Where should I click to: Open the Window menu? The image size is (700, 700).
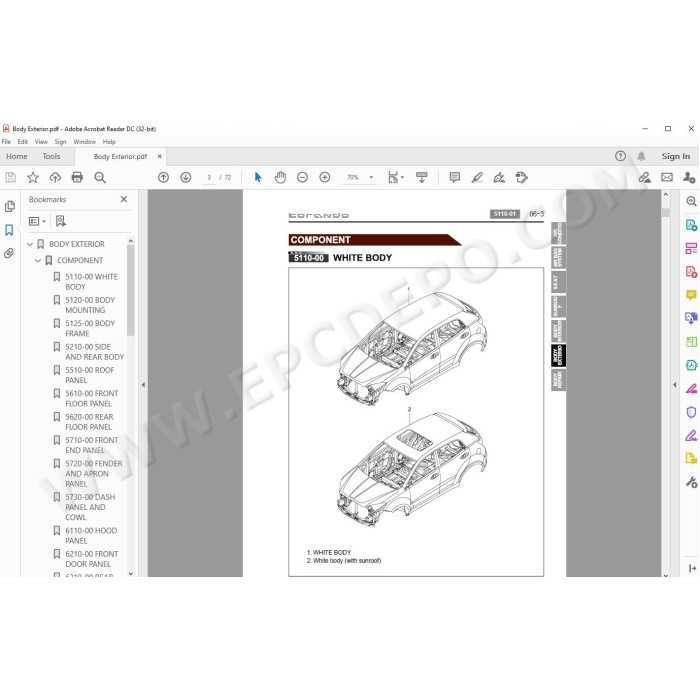84,142
